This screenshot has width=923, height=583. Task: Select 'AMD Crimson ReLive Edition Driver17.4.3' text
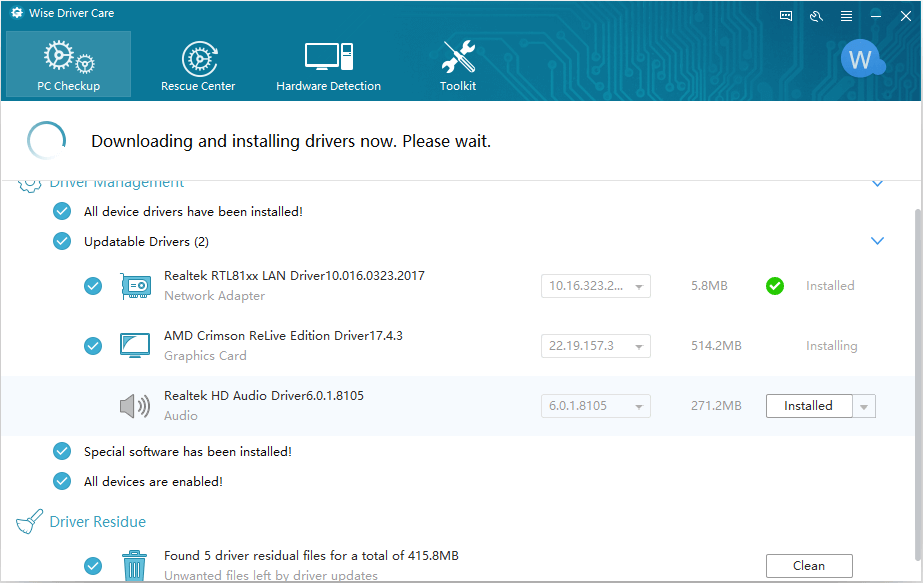tap(283, 336)
